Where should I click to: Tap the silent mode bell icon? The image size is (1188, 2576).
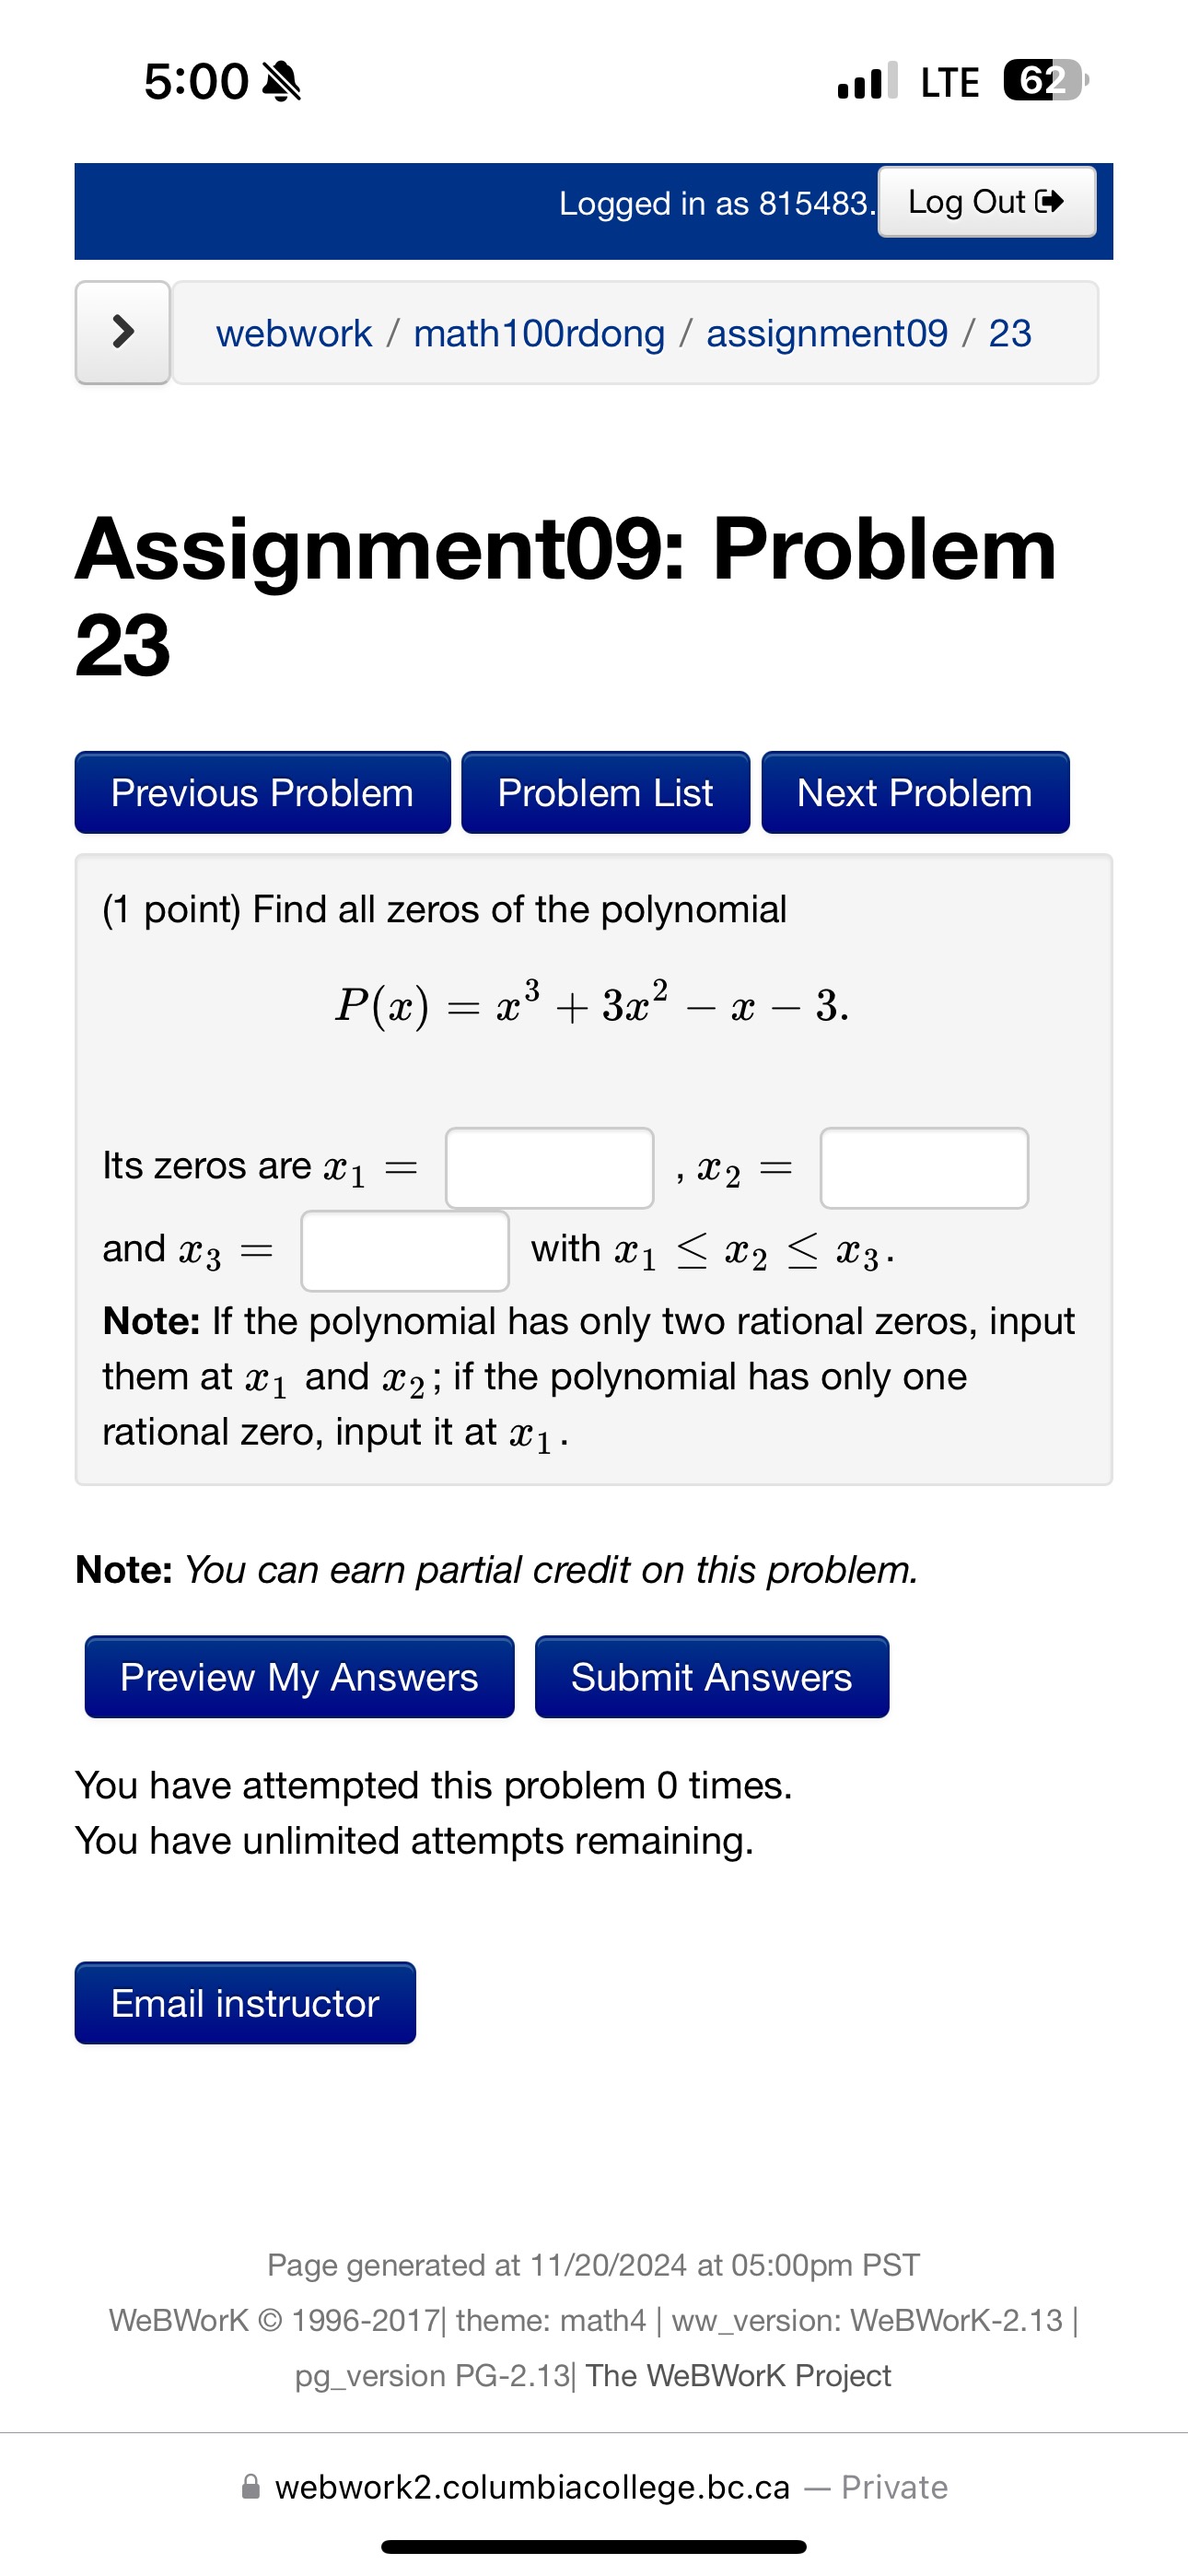coord(281,82)
